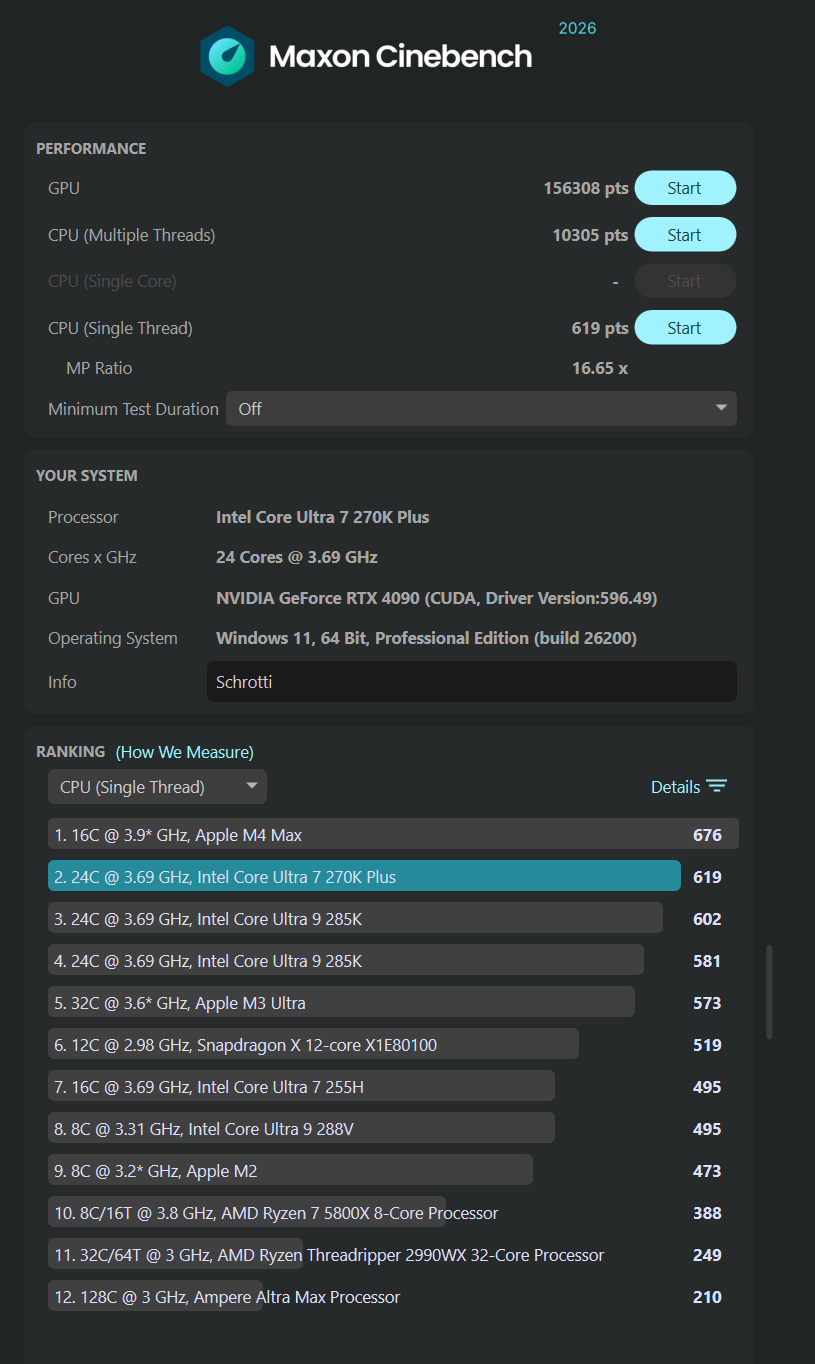The image size is (815, 1364).
Task: Click the processor name in Your System
Action: [x=322, y=517]
